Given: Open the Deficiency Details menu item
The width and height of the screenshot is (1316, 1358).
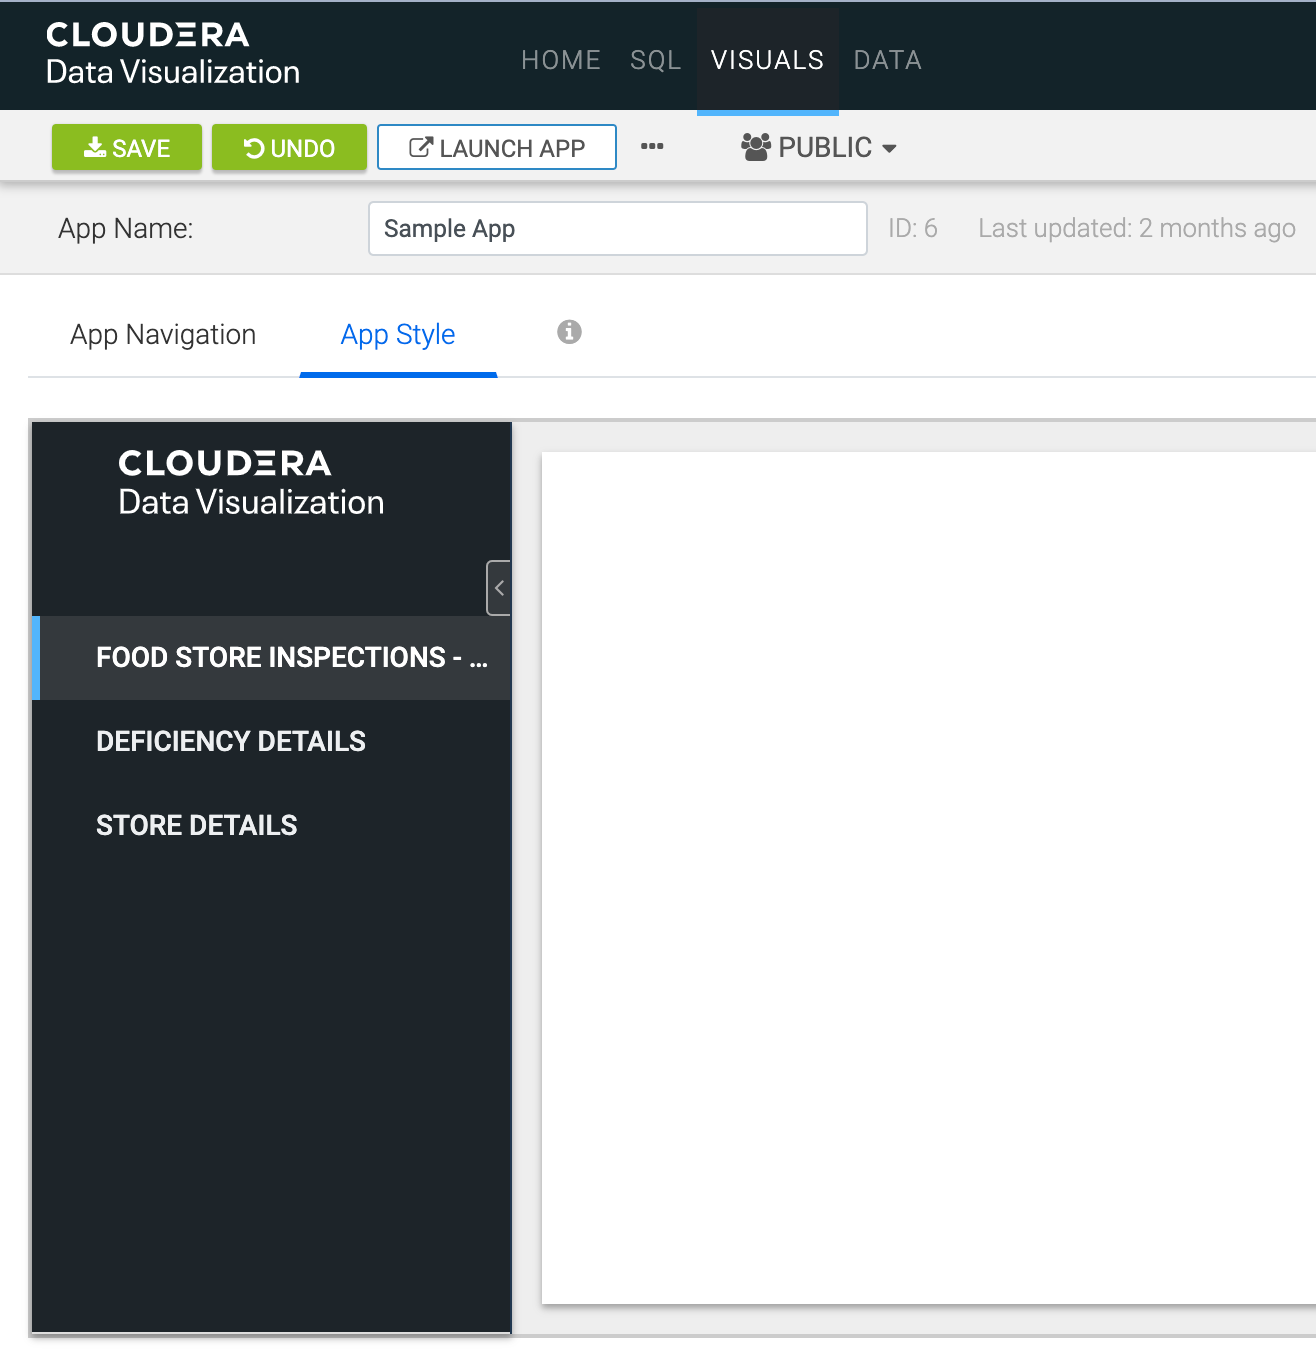Looking at the screenshot, I should point(231,742).
